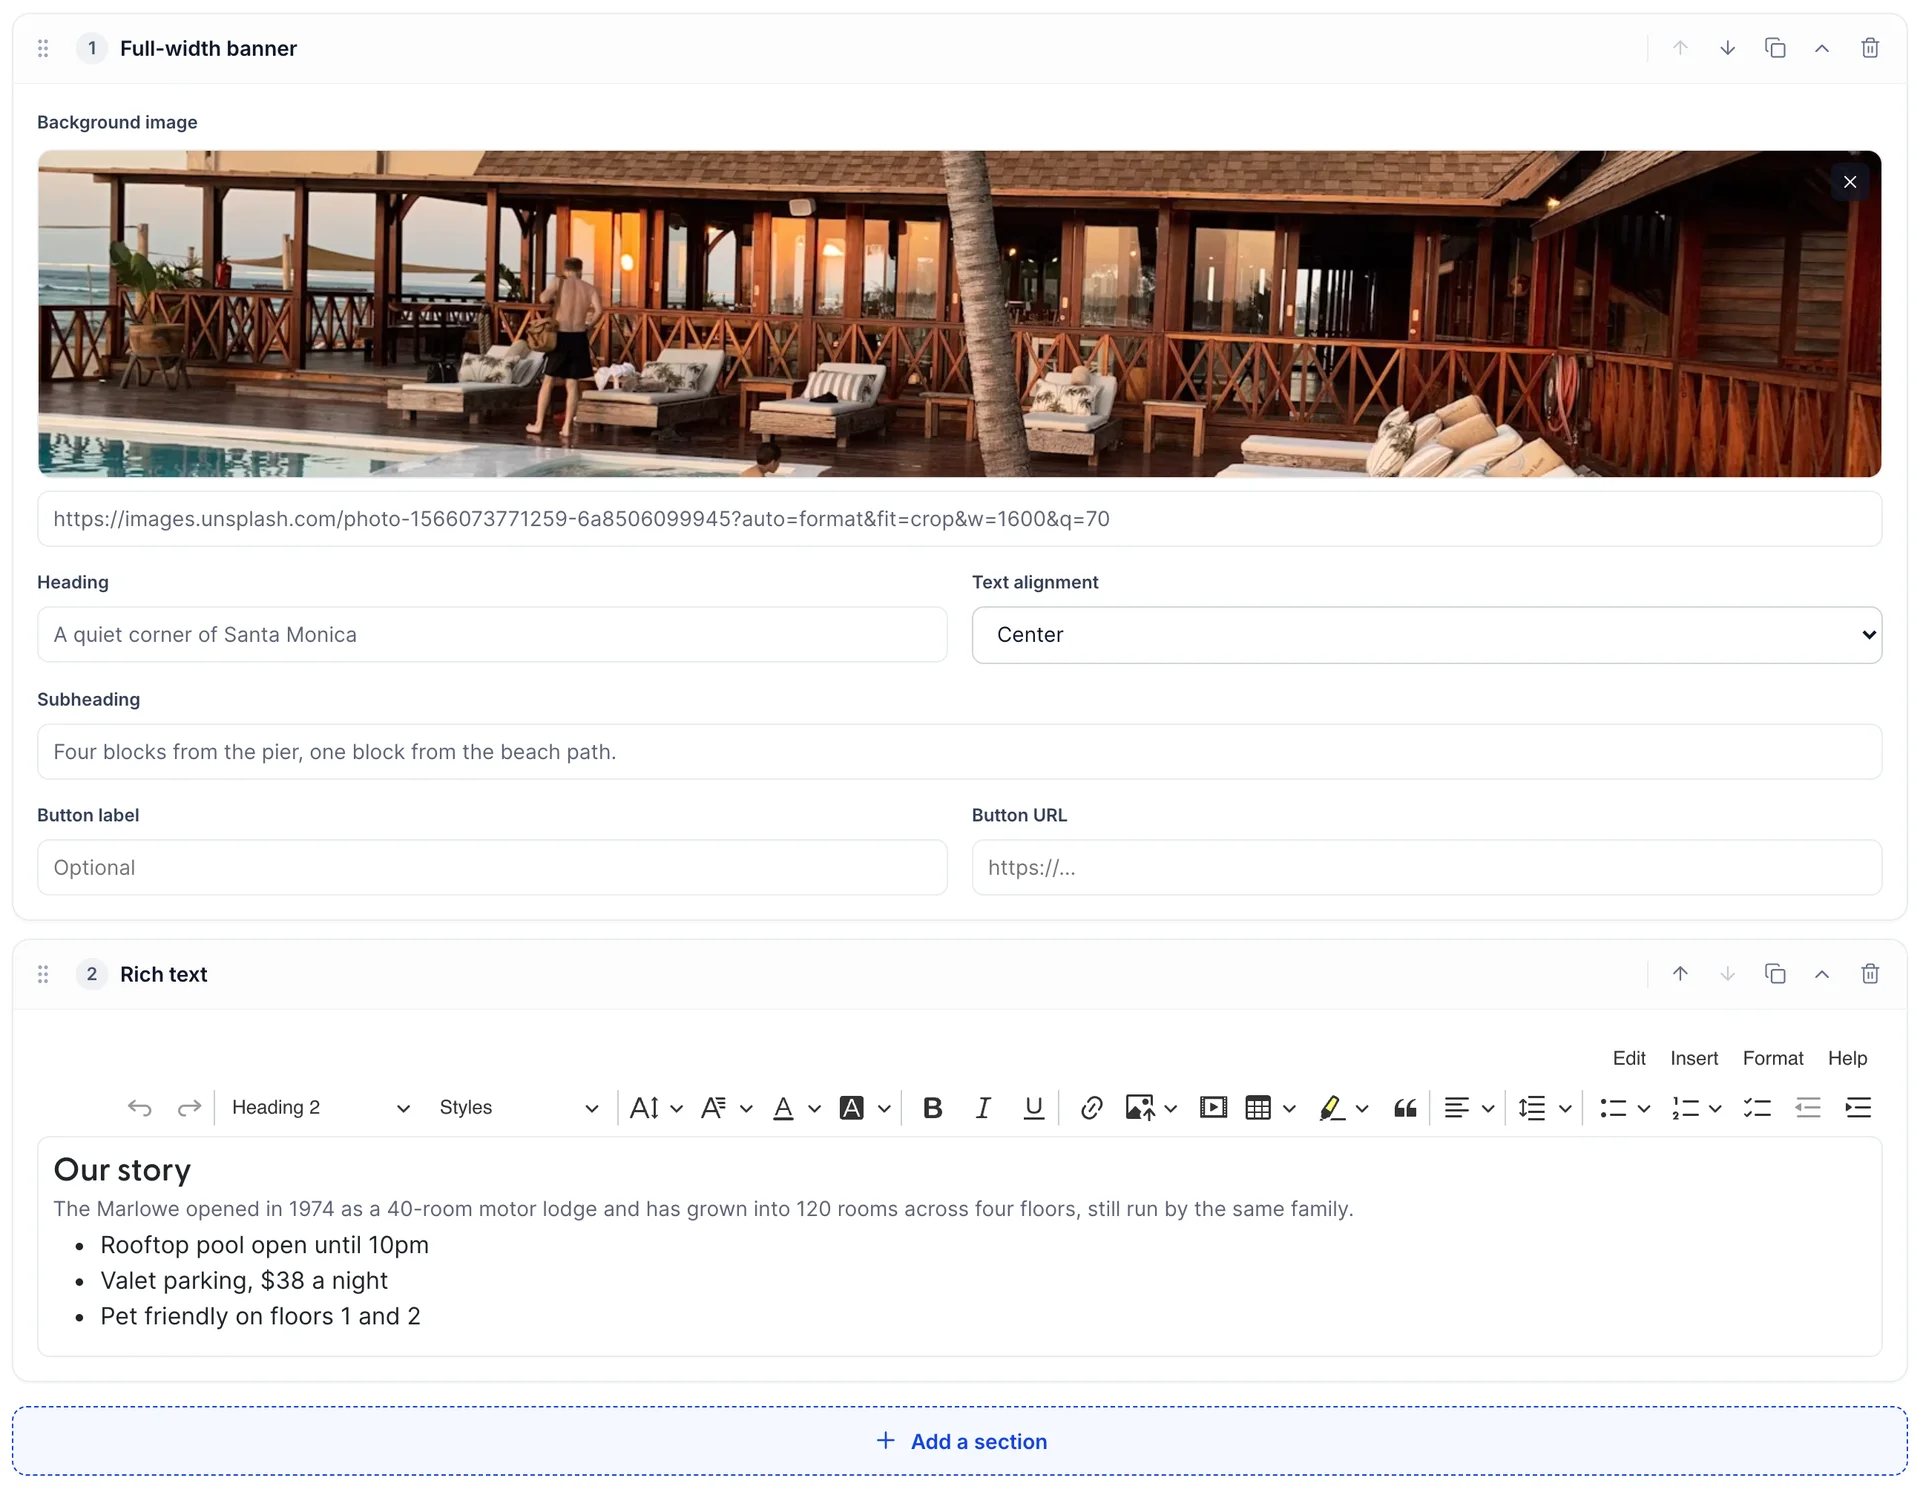Viewport: 1920px width, 1487px height.
Task: Click the font color icon
Action: [784, 1107]
